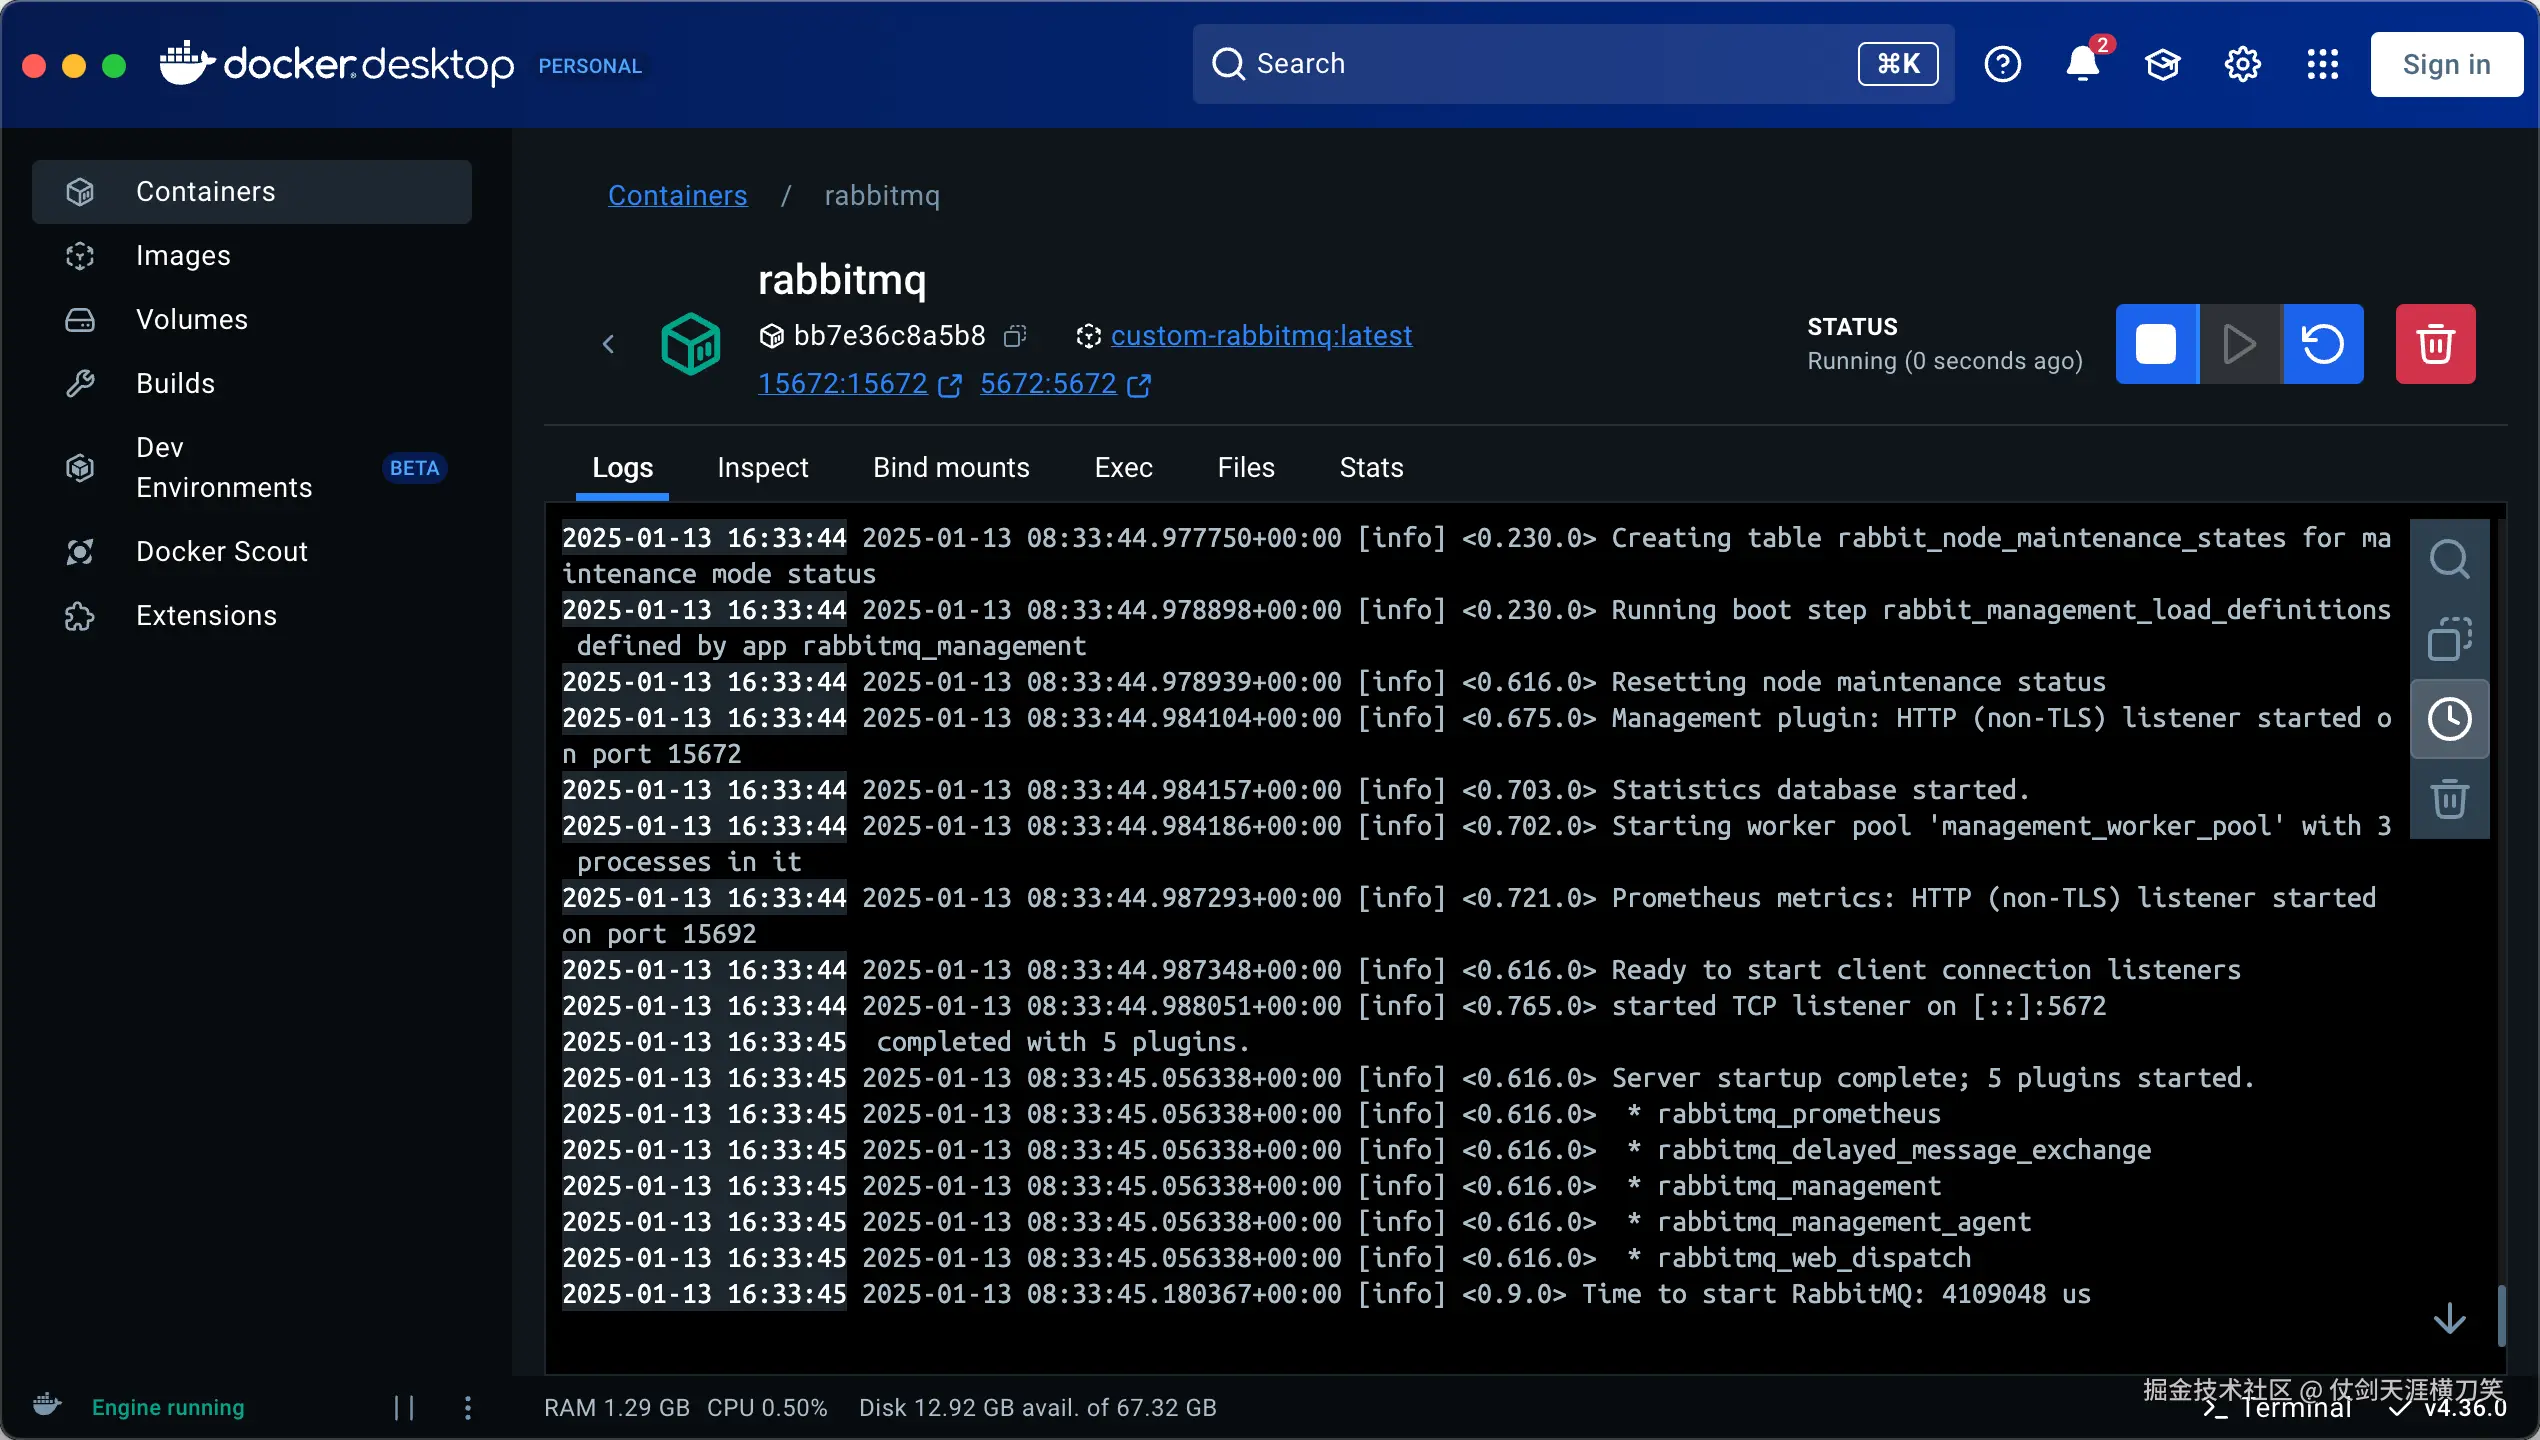Clear the logs terminal with trash icon
The image size is (2540, 1440).
click(x=2449, y=799)
